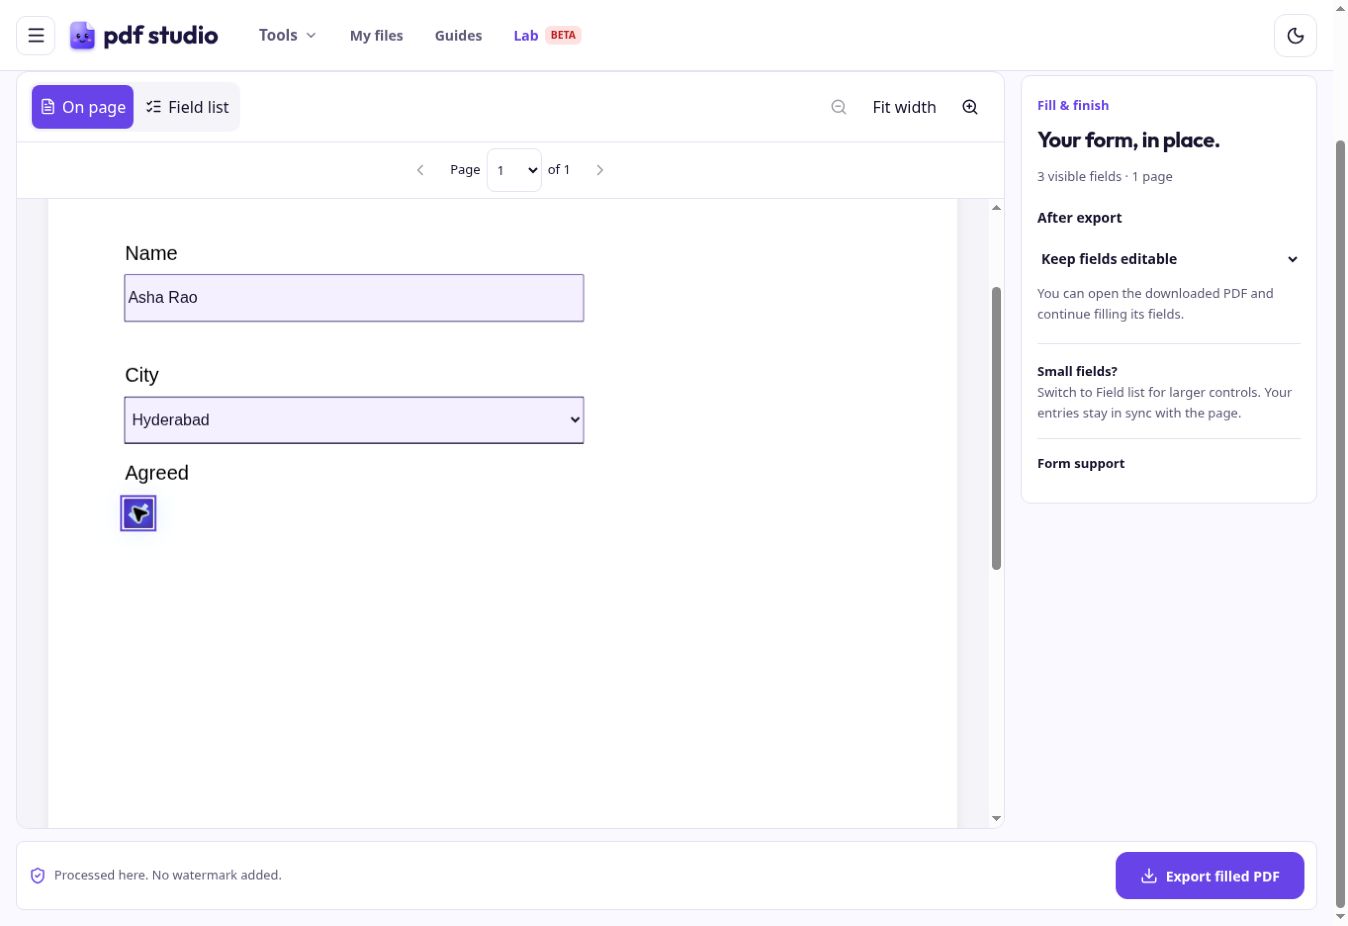Click the 'Agreed' field label
The width and height of the screenshot is (1348, 926).
(157, 473)
